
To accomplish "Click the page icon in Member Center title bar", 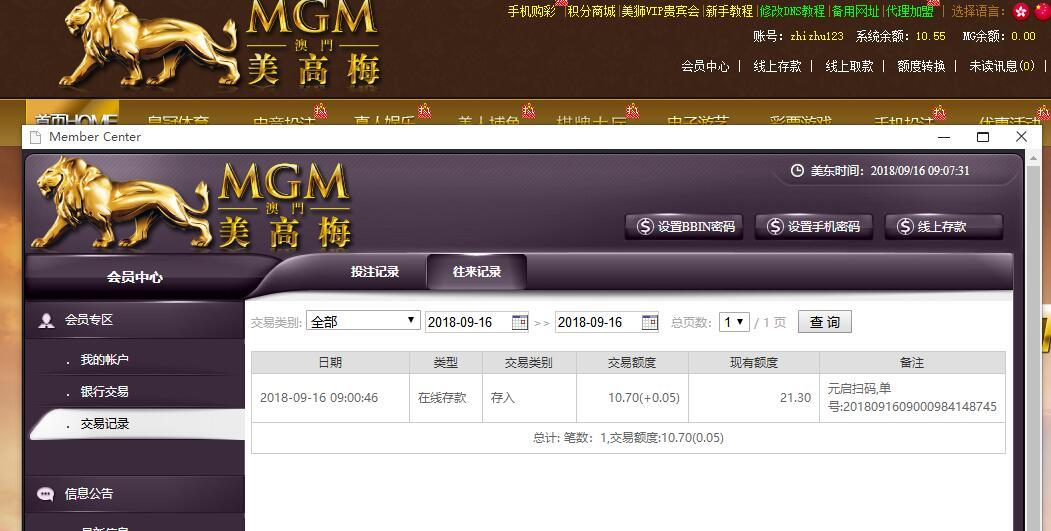I will point(34,137).
